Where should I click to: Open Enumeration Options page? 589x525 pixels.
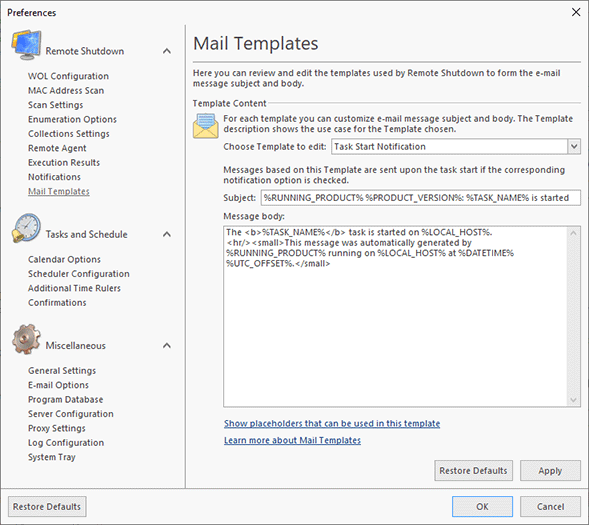click(x=72, y=119)
